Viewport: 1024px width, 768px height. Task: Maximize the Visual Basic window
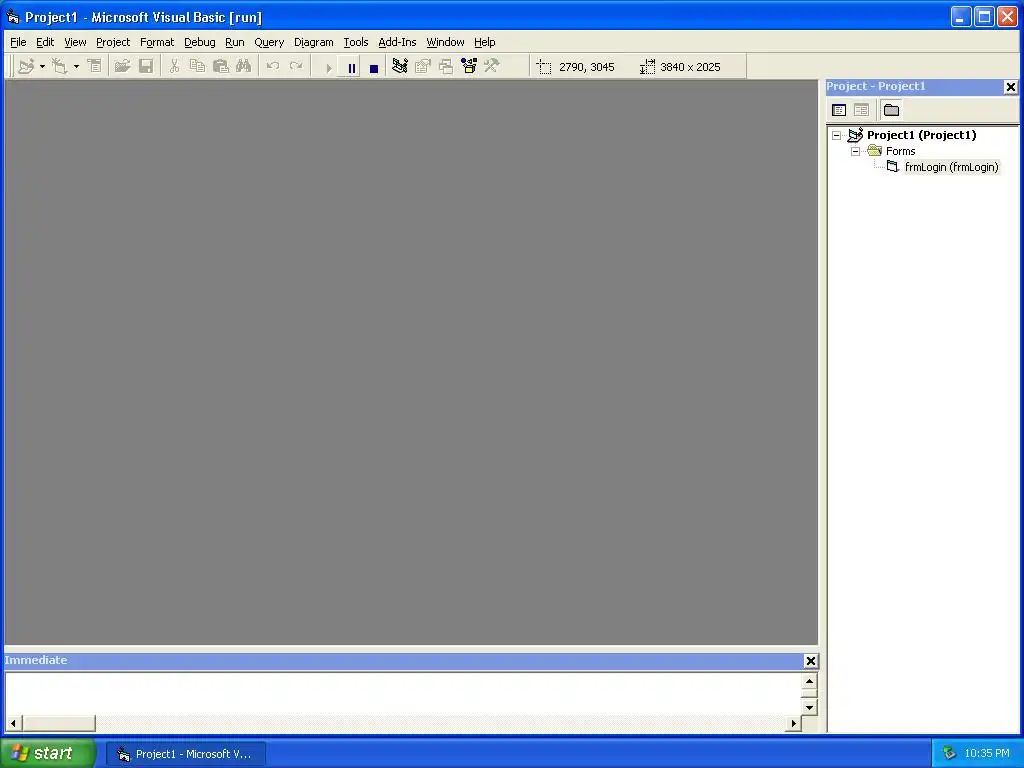pyautogui.click(x=984, y=17)
